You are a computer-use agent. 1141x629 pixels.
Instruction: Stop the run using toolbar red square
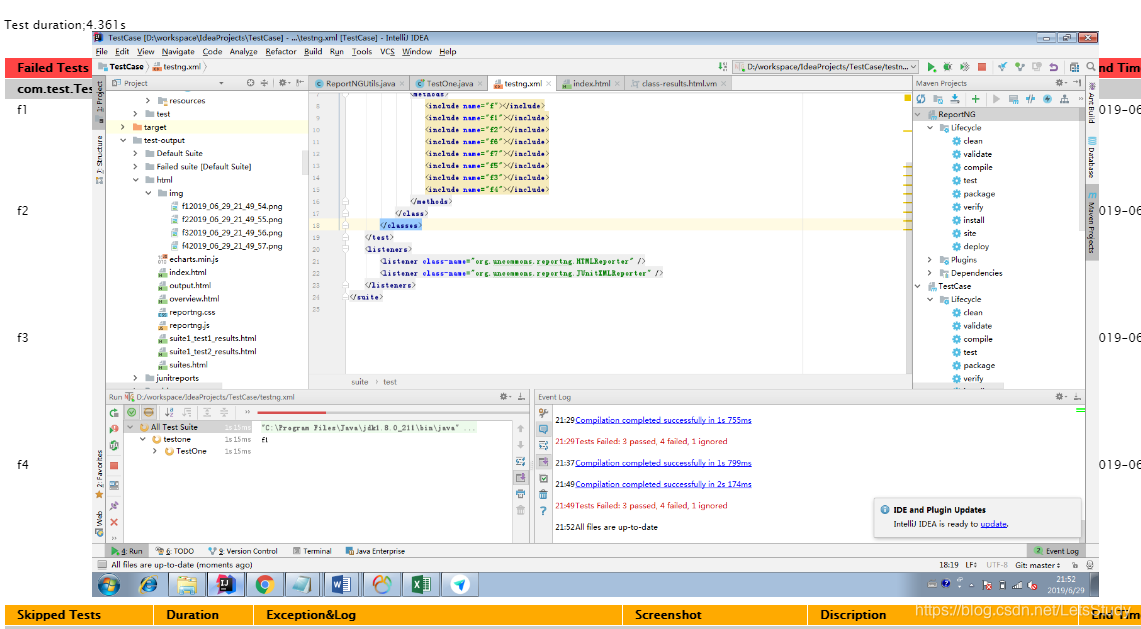coord(982,67)
